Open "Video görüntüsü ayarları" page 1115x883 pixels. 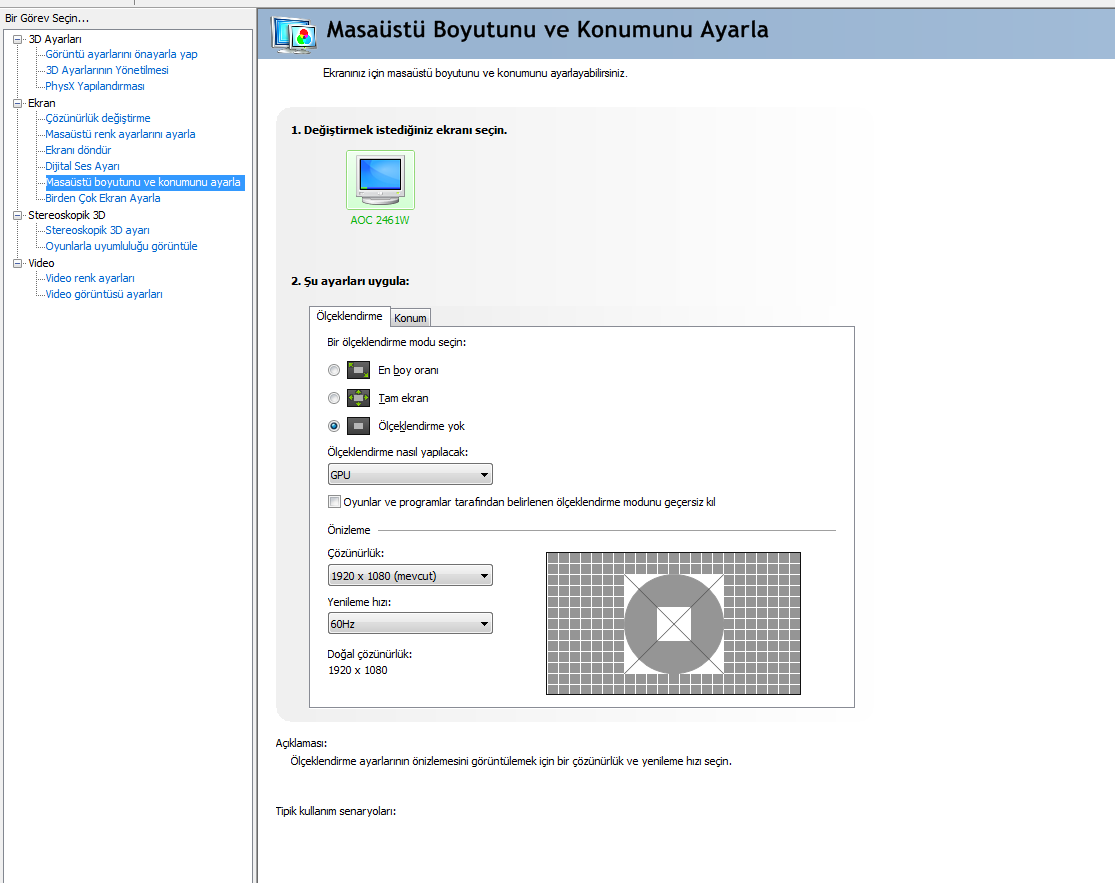click(x=104, y=294)
